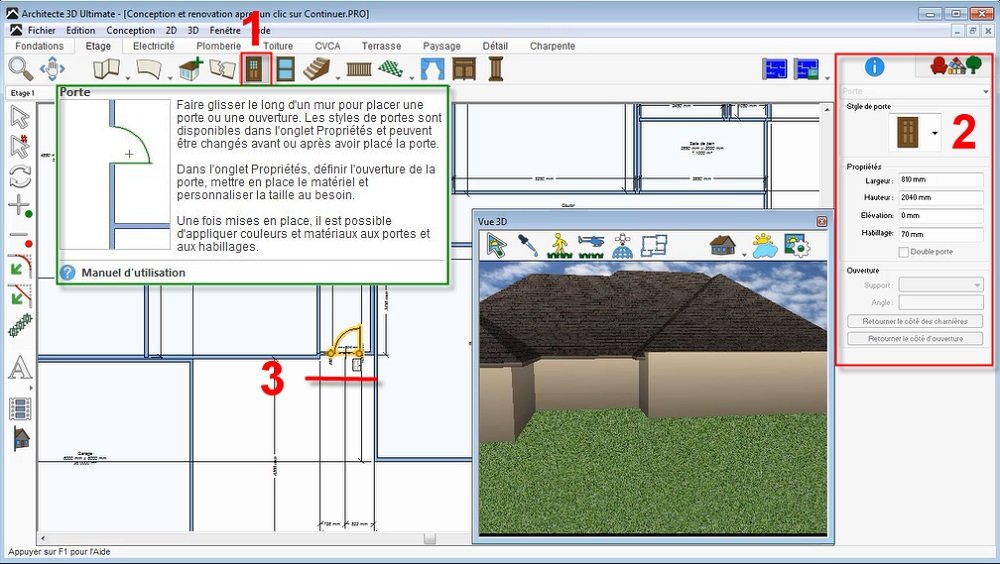This screenshot has height=564, width=1000.
Task: Open the Manuel d'utilisation link
Action: tap(133, 272)
